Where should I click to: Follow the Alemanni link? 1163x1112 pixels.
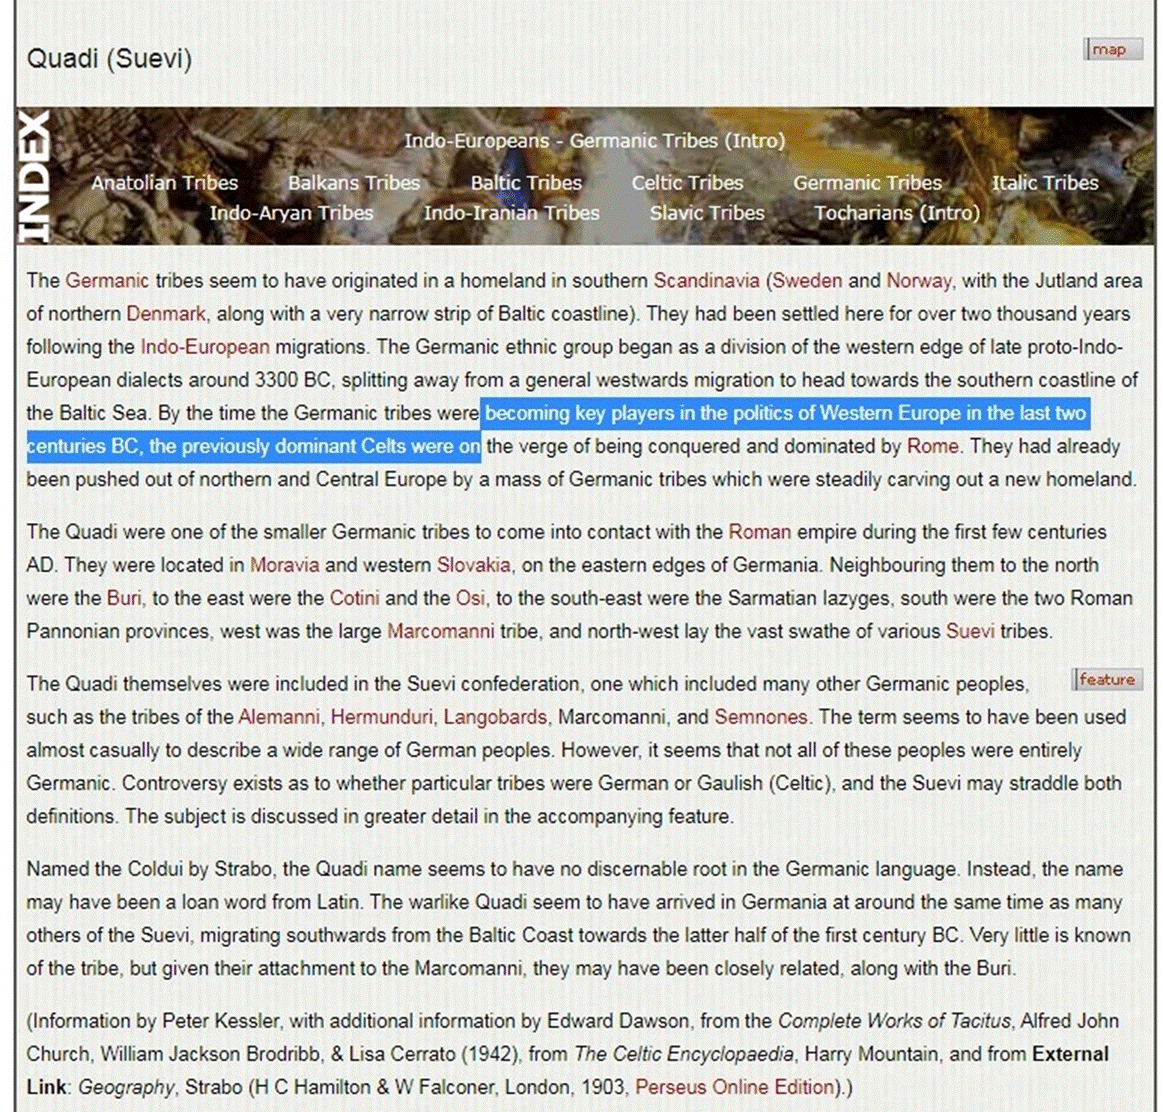click(279, 717)
